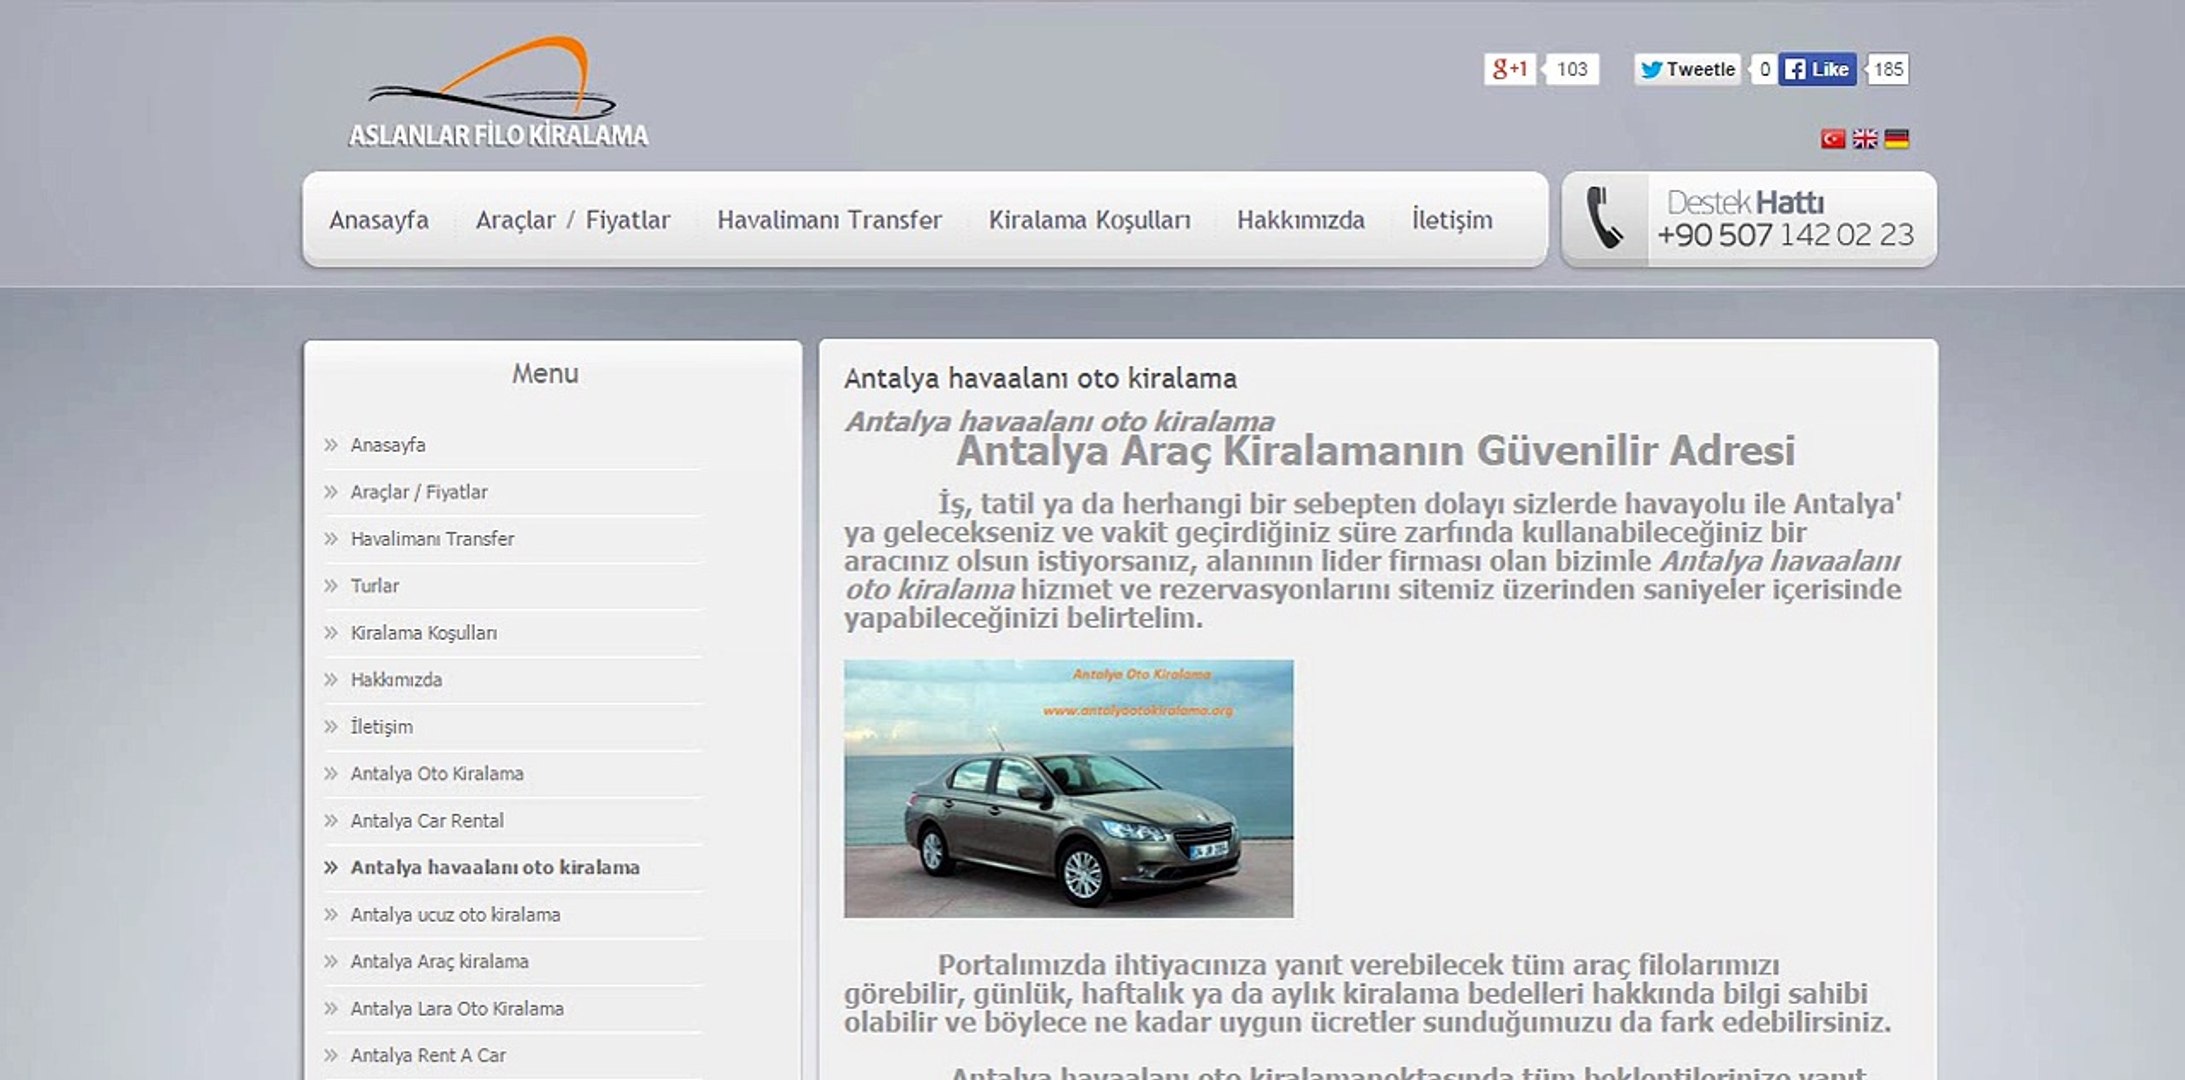Open Antalya Lara Oto Kiralama sidebar link
The height and width of the screenshot is (1080, 2185).
point(457,1009)
